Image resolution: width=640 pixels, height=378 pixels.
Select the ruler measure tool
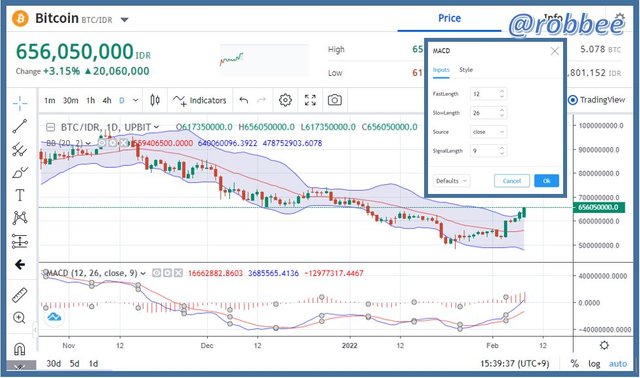click(19, 294)
